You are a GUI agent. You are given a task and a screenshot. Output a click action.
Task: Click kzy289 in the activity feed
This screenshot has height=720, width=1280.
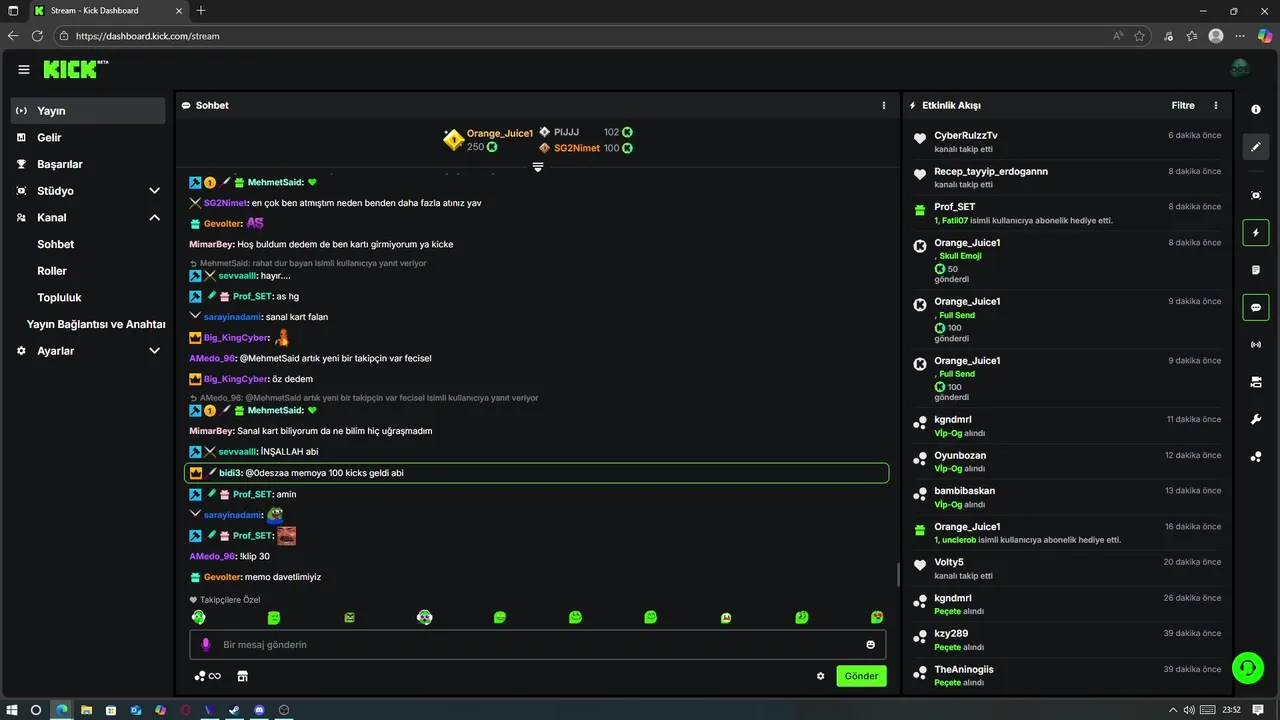click(x=951, y=634)
